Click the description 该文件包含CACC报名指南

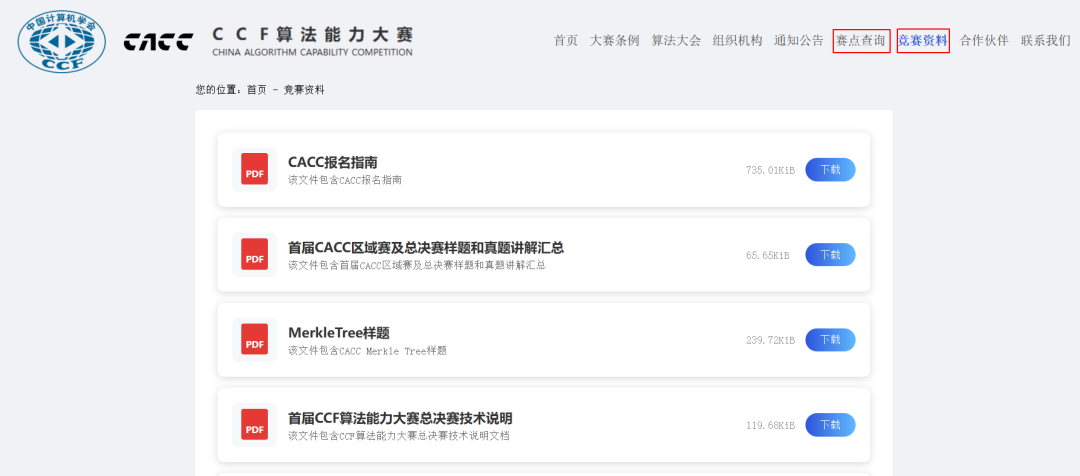344,180
